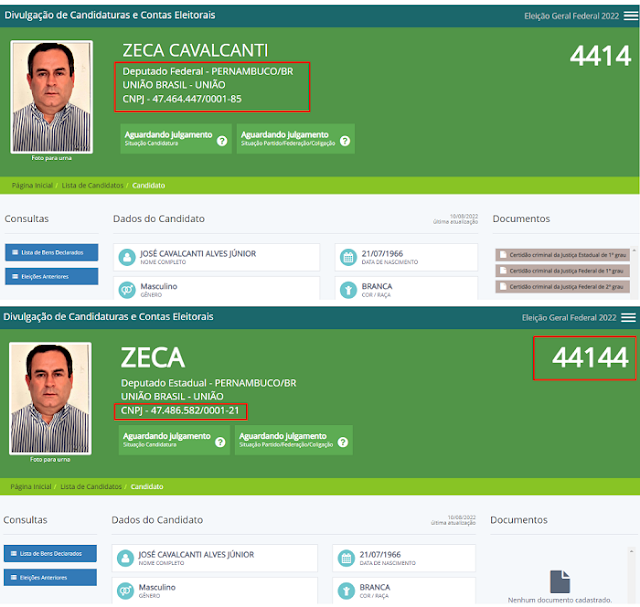The image size is (640, 607).
Task: Open Lista de Bens Declarados, upper page
Action: tap(51, 252)
